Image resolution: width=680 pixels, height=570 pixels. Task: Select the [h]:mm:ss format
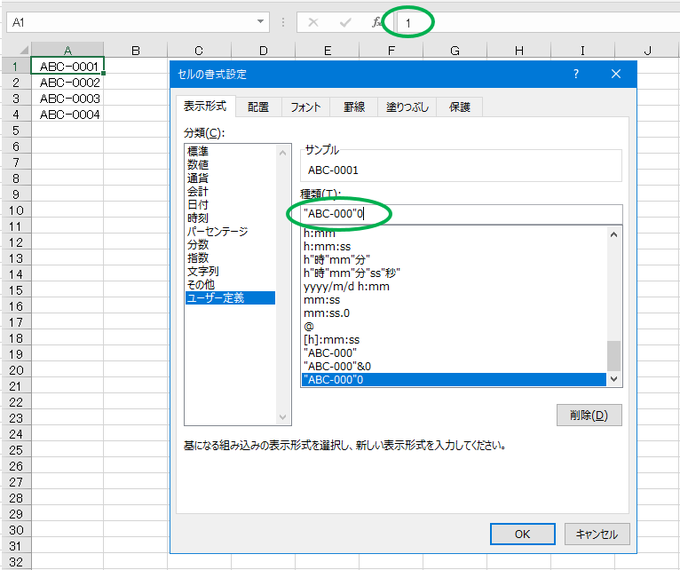(454, 340)
